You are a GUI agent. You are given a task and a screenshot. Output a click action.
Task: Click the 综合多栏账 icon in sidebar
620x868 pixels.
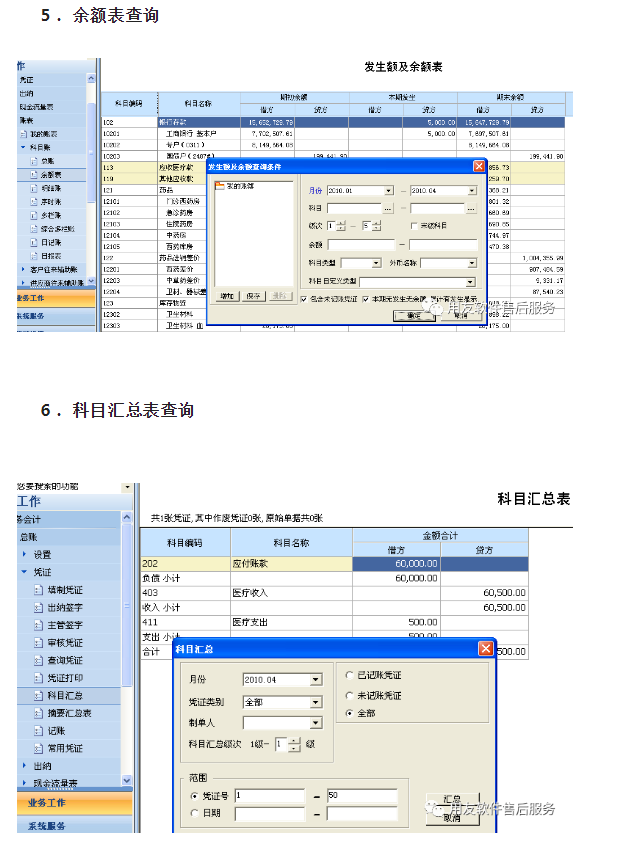pyautogui.click(x=34, y=229)
